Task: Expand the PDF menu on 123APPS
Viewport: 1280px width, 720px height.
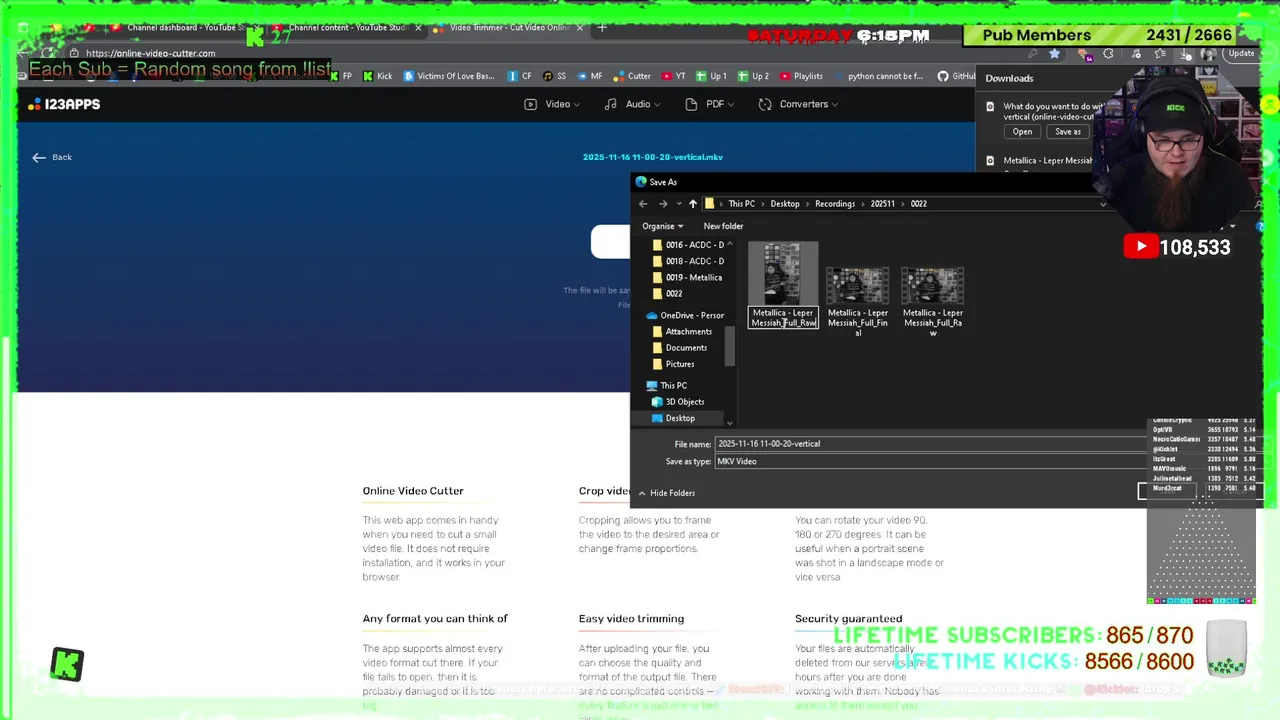Action: tap(710, 104)
